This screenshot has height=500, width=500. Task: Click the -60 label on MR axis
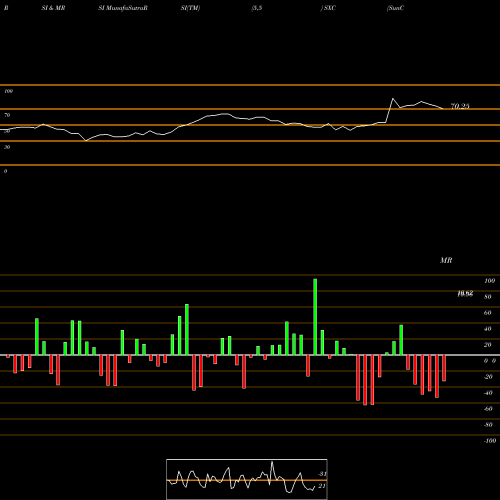(x=488, y=409)
